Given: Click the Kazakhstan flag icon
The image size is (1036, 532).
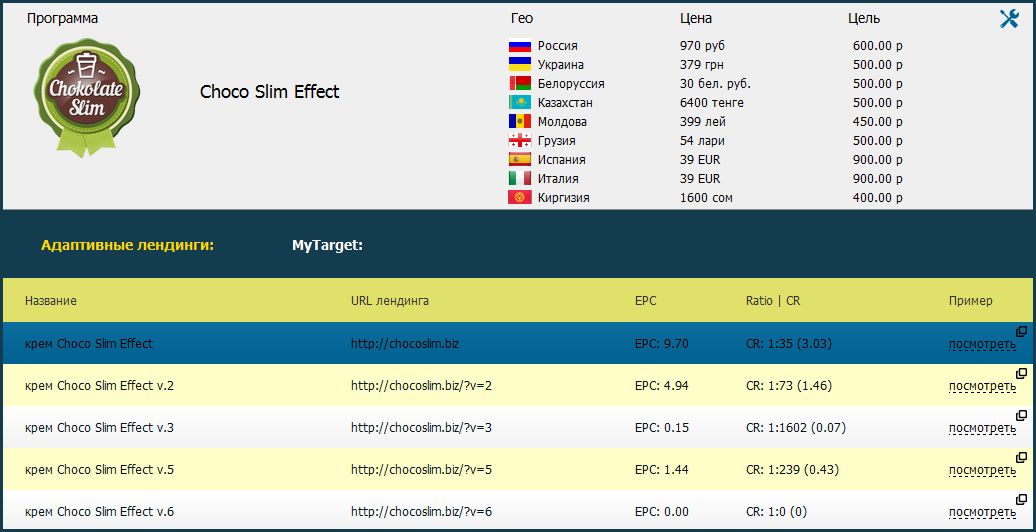Looking at the screenshot, I should click(x=520, y=103).
